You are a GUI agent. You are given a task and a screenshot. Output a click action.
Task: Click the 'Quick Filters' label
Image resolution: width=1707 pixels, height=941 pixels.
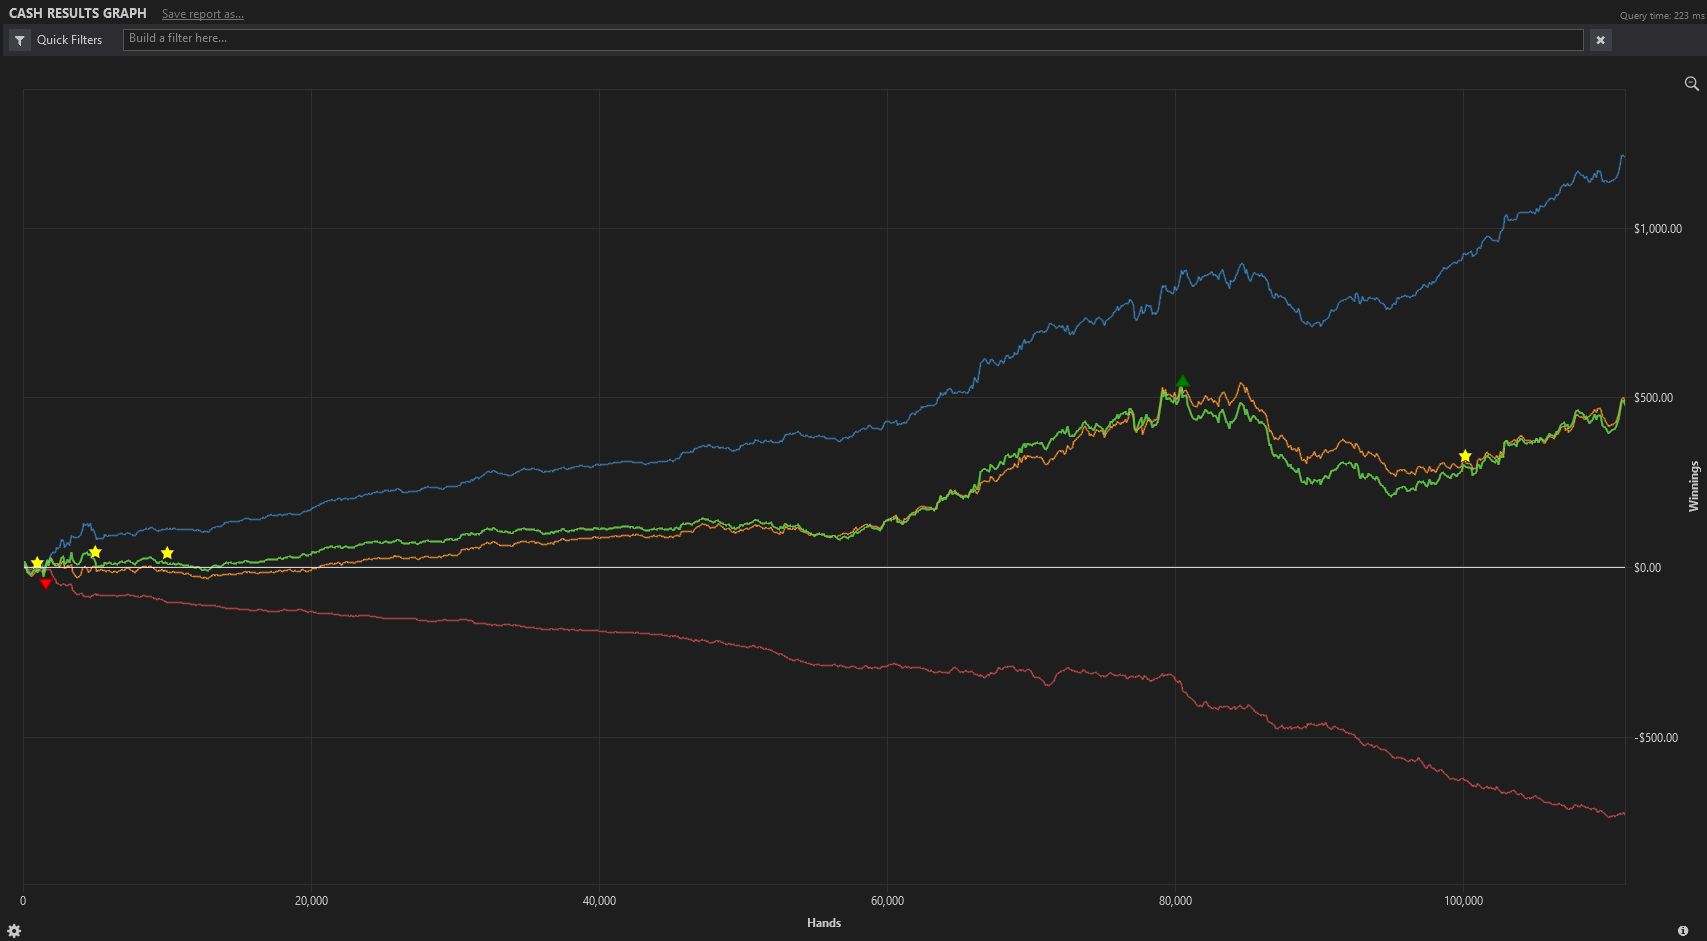pos(69,40)
